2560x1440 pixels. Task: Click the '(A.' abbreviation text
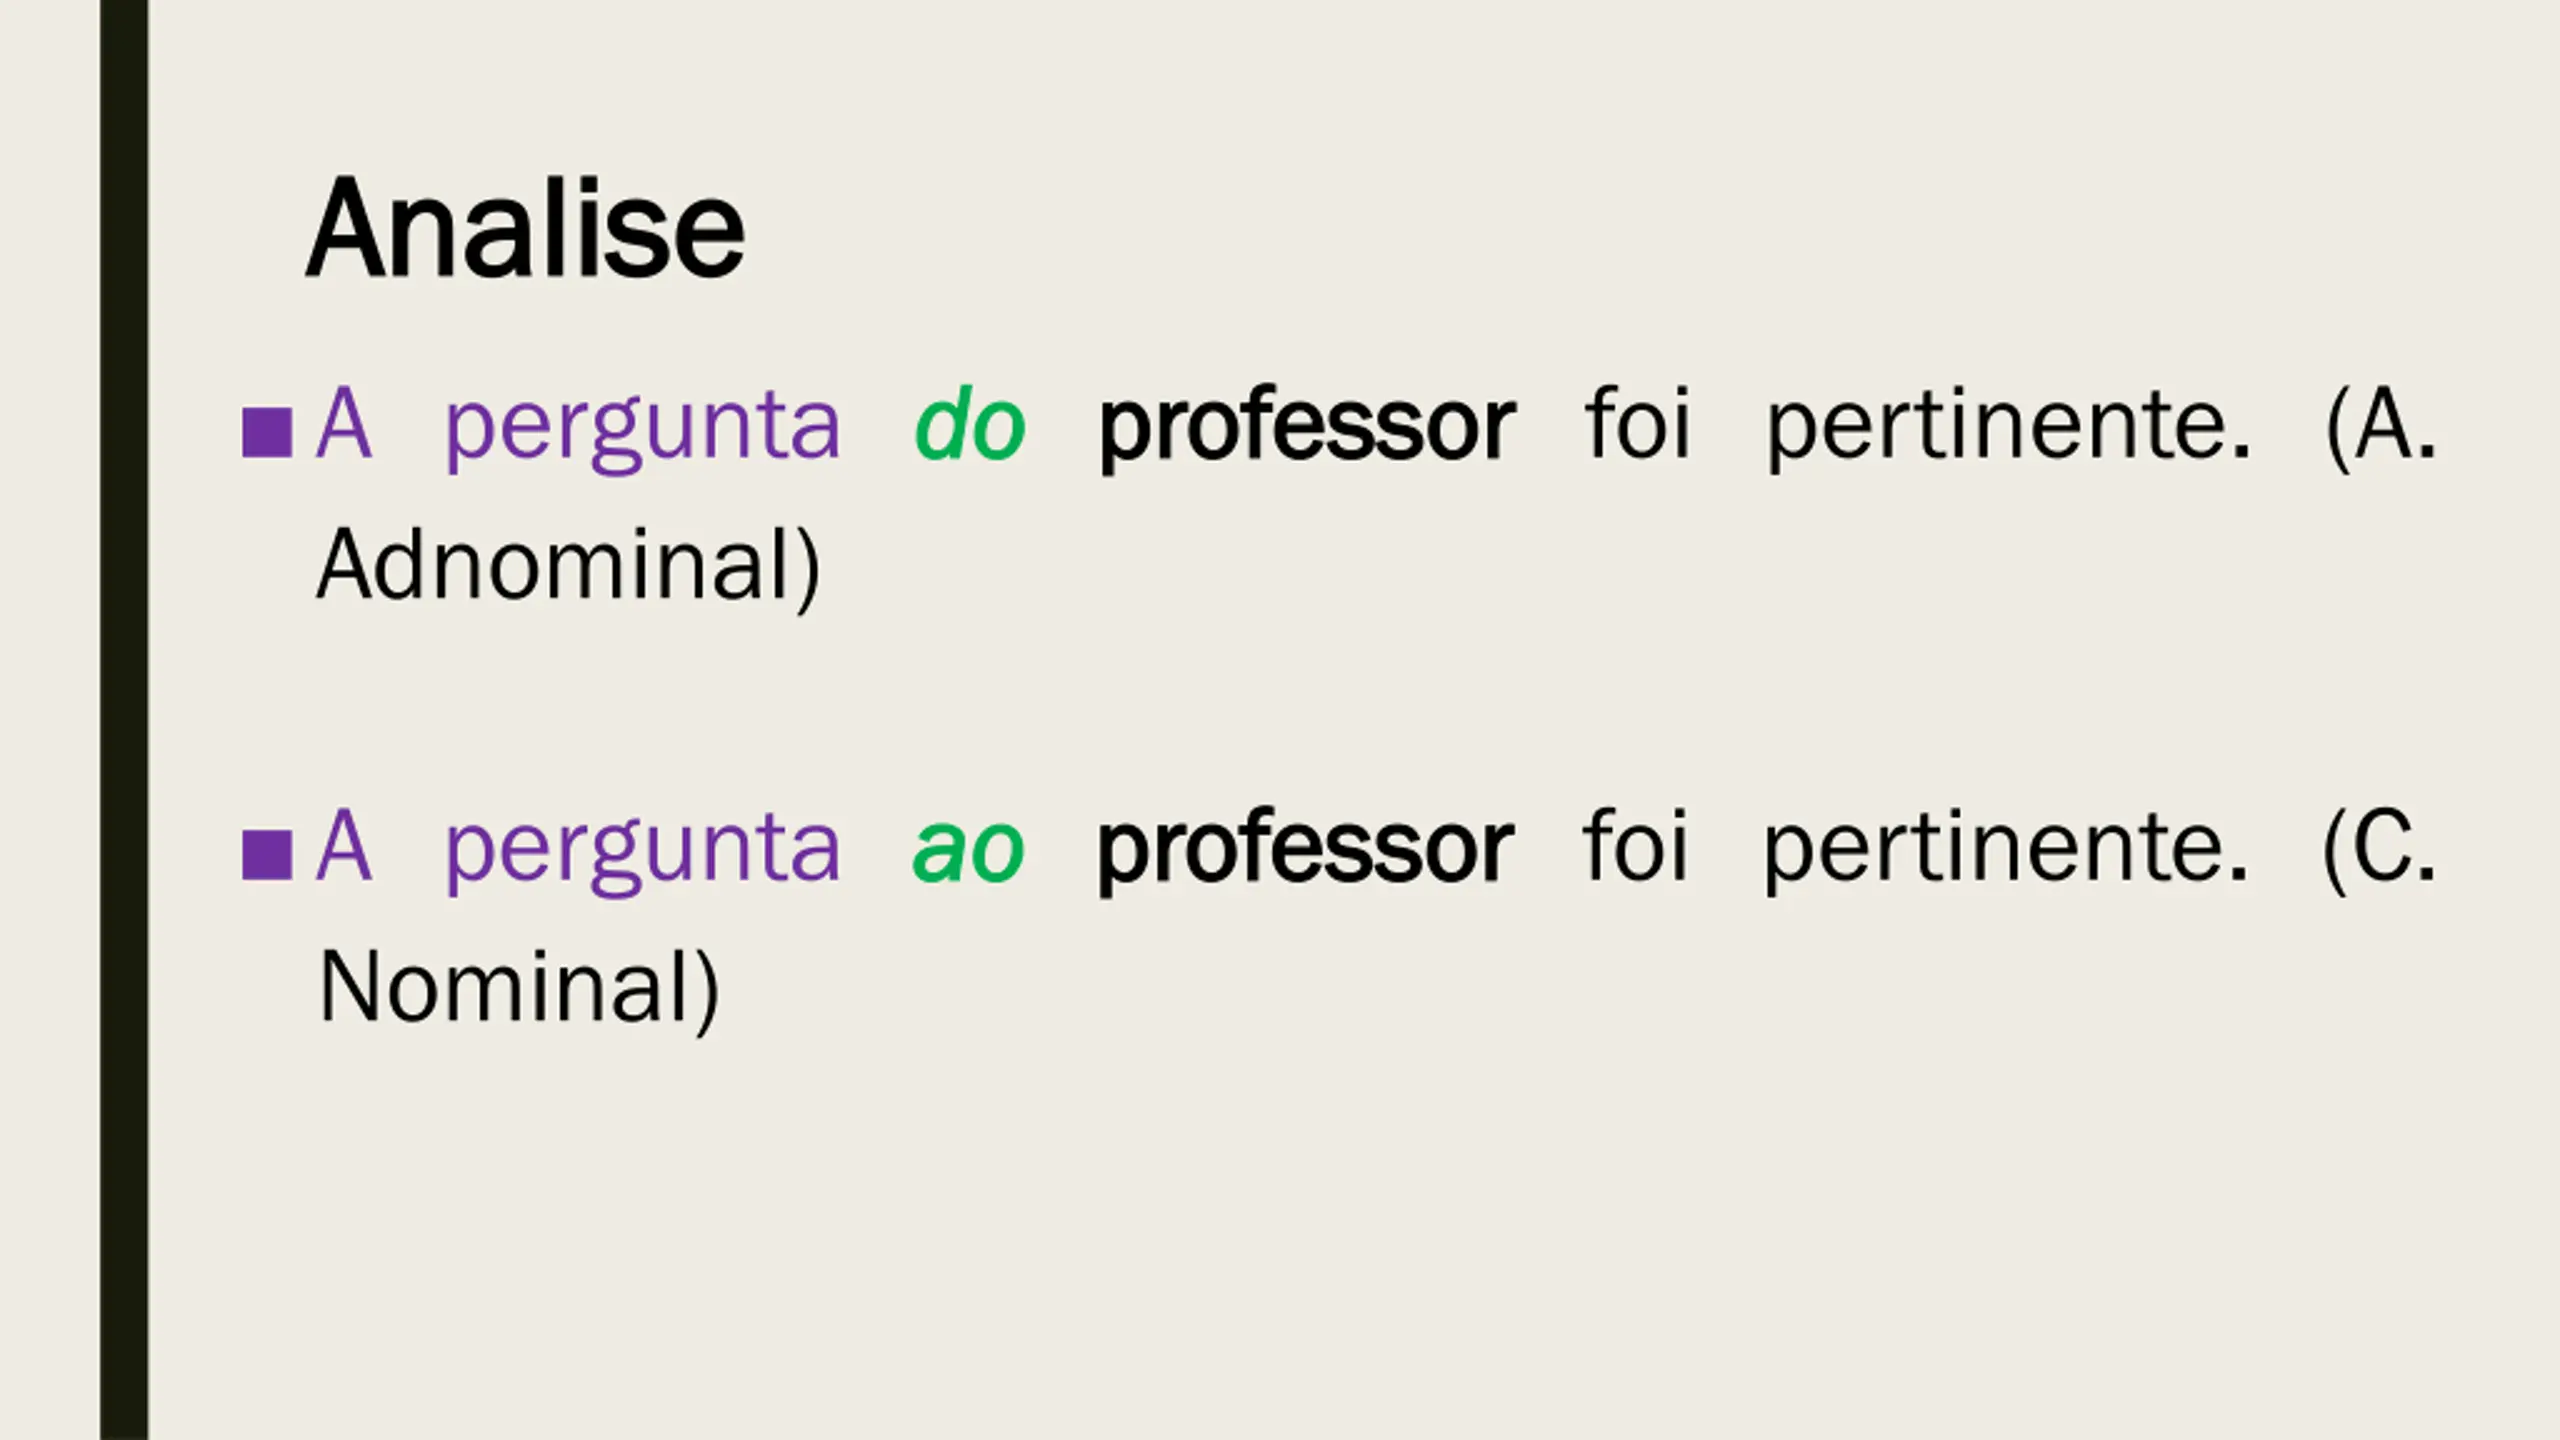pyautogui.click(x=2381, y=426)
